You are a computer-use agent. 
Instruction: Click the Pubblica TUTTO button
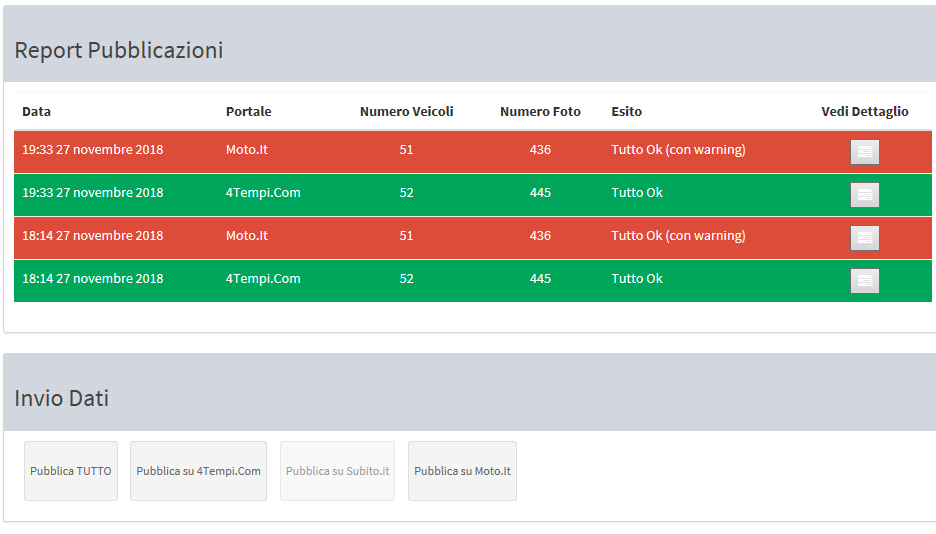click(x=71, y=471)
